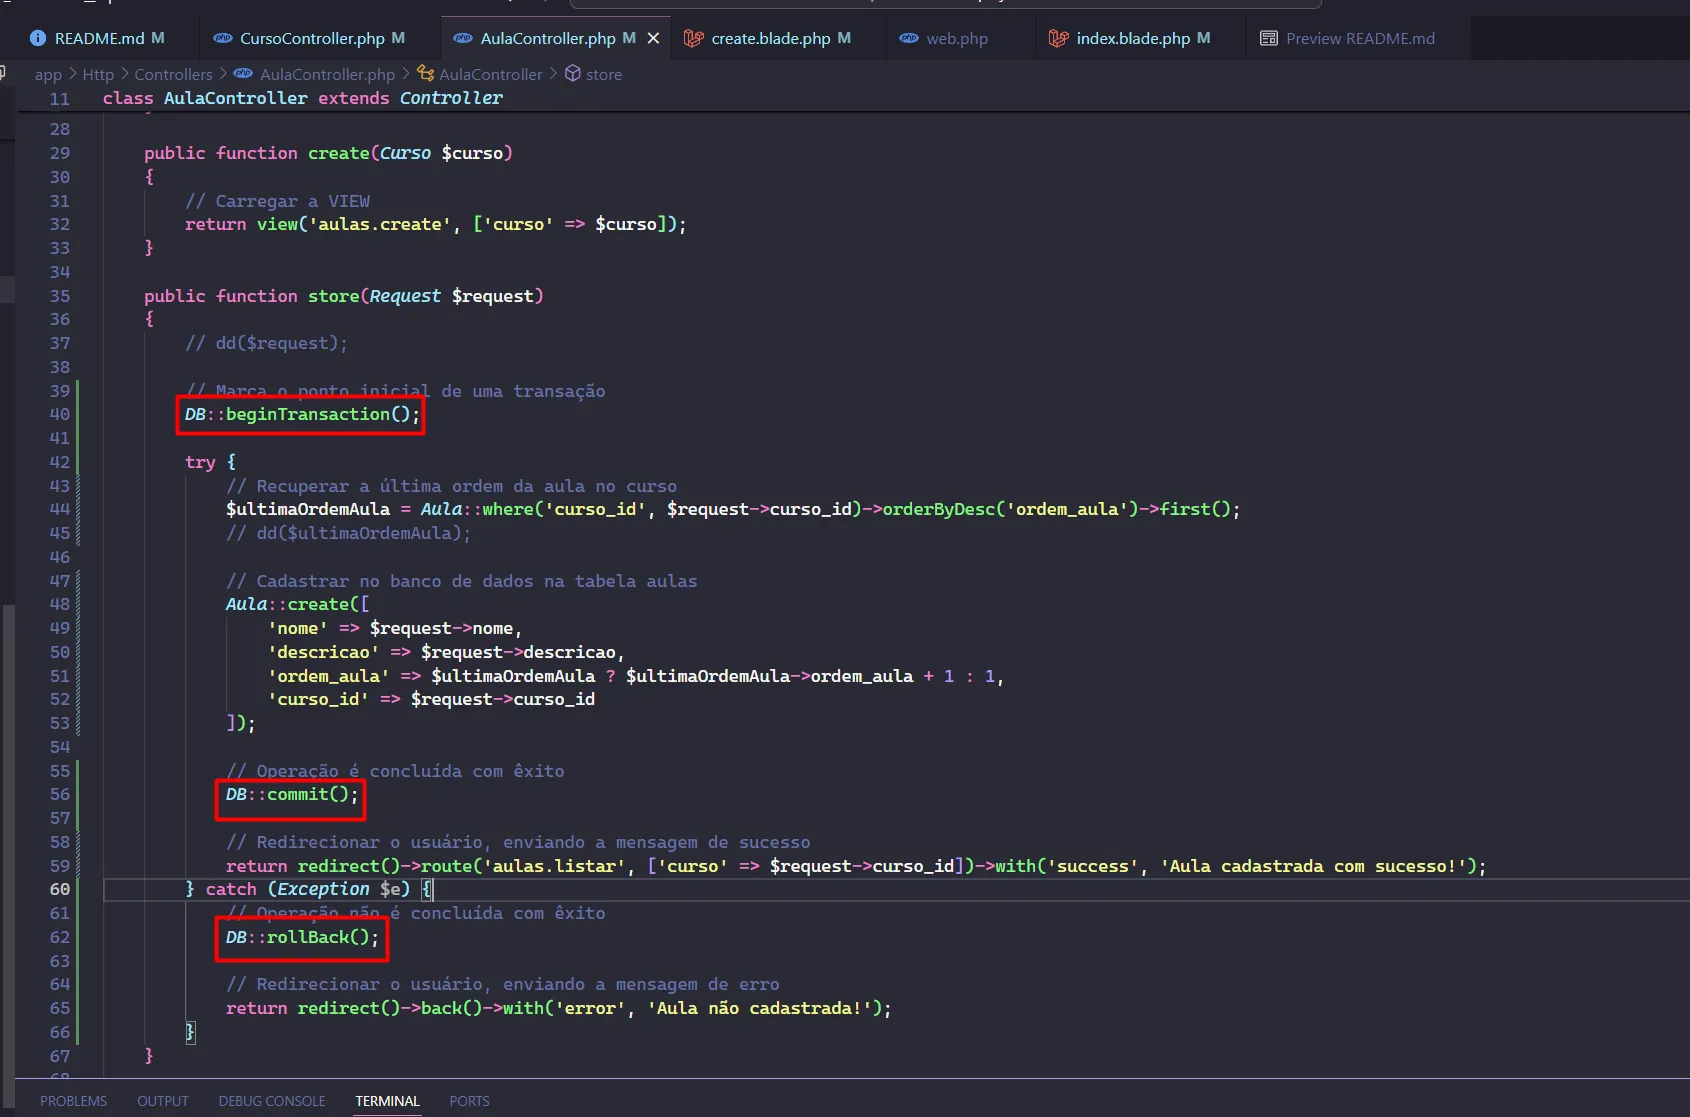Click line number 60 in the gutter
The image size is (1690, 1117).
60,889
